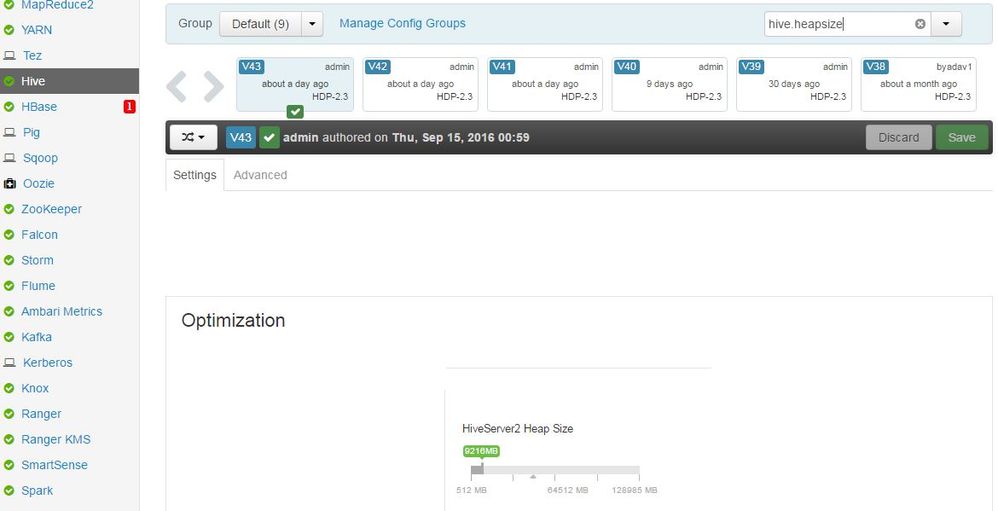
Task: Open the Settings tab
Action: point(195,175)
